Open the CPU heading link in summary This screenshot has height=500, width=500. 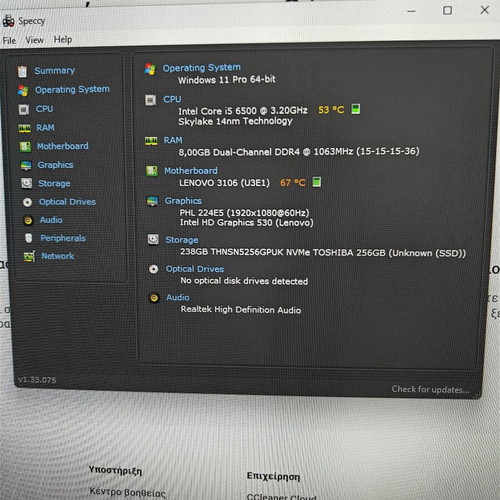click(x=172, y=99)
